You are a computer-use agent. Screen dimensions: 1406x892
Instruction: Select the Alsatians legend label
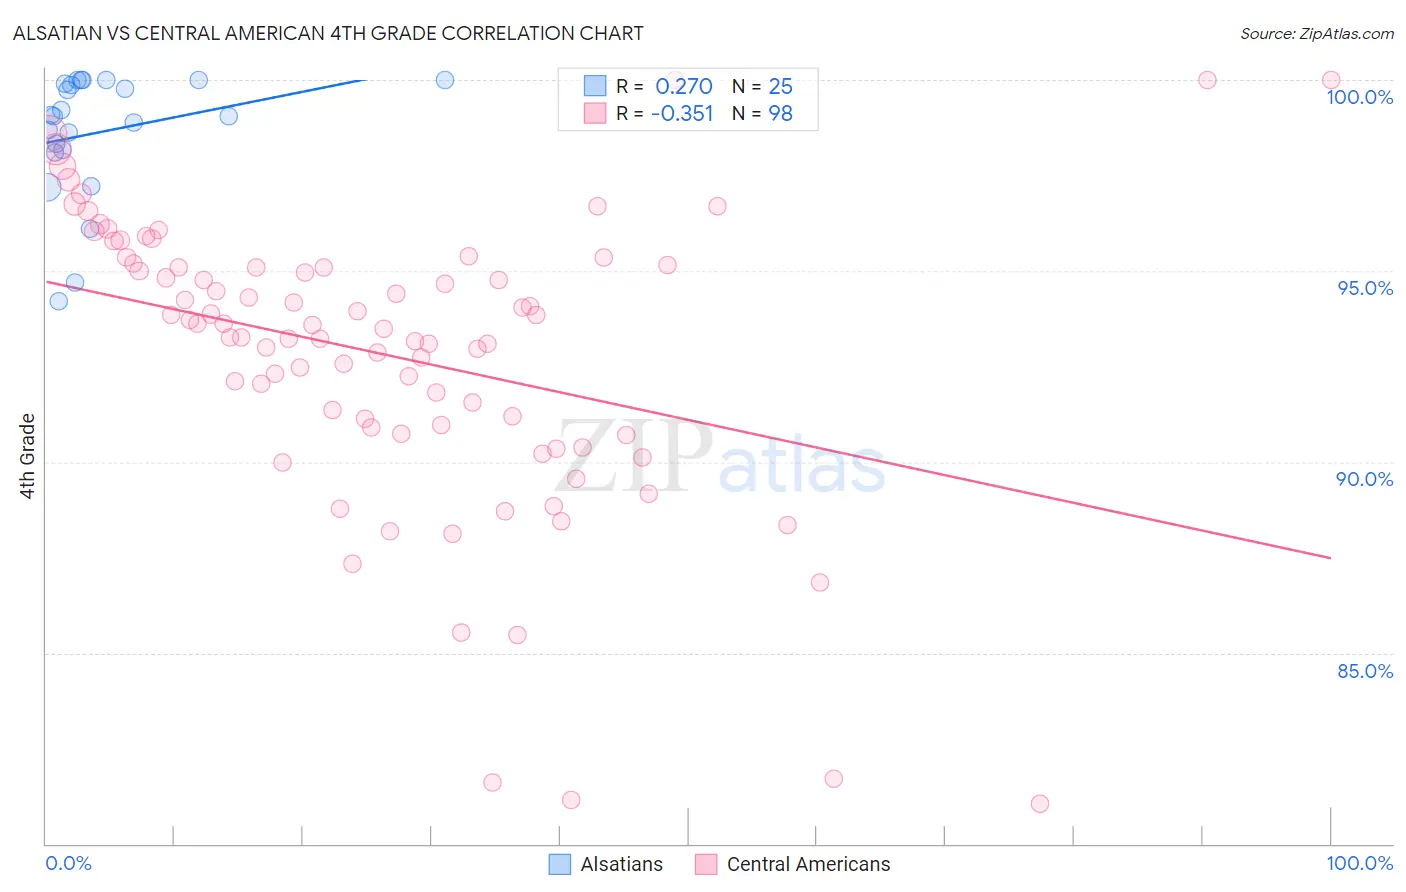click(622, 864)
